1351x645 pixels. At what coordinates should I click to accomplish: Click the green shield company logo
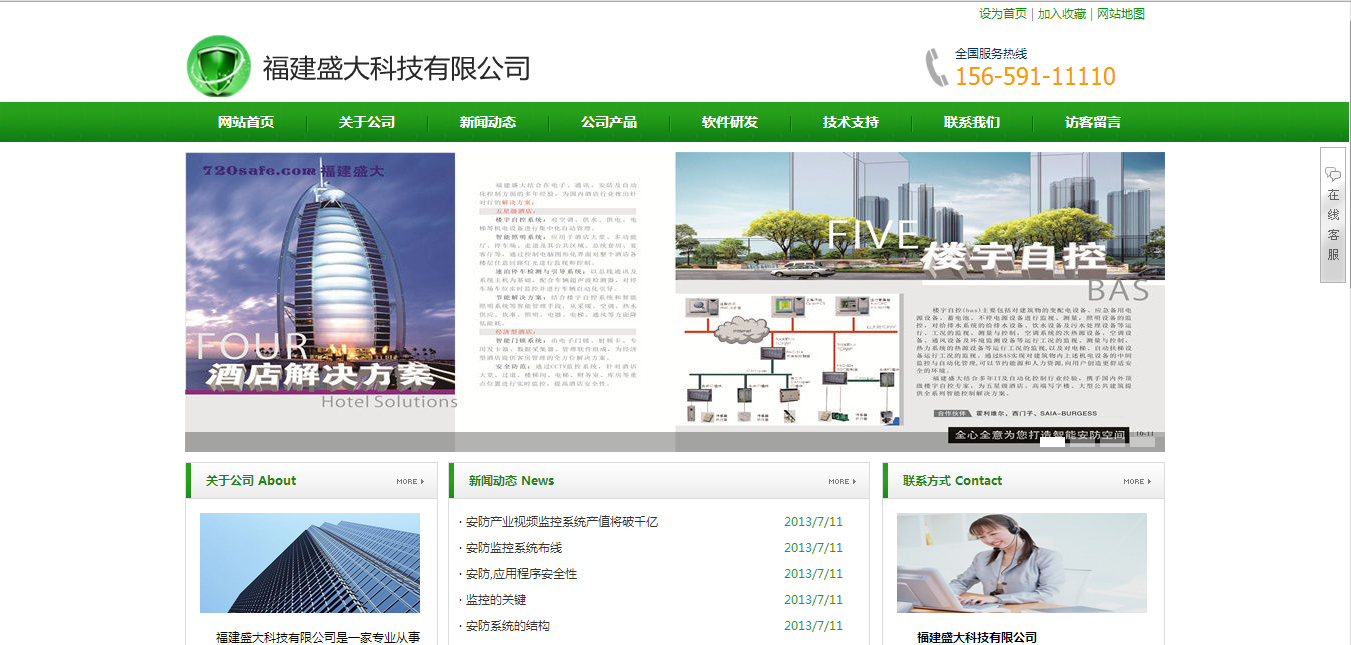(x=219, y=66)
